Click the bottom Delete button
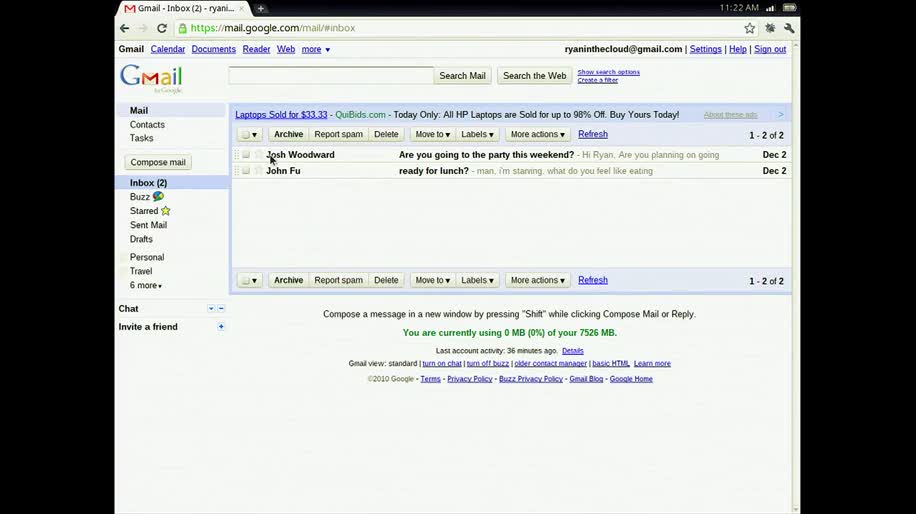 (x=386, y=280)
